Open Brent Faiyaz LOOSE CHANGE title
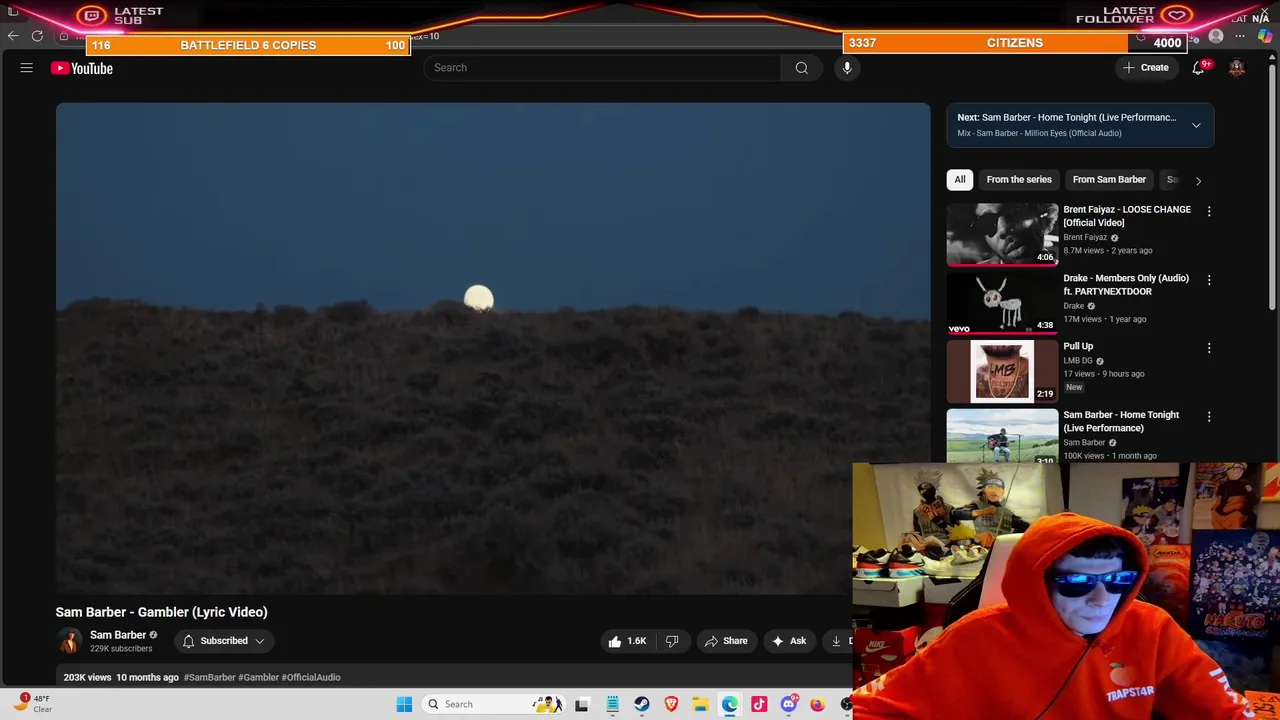 1127,216
